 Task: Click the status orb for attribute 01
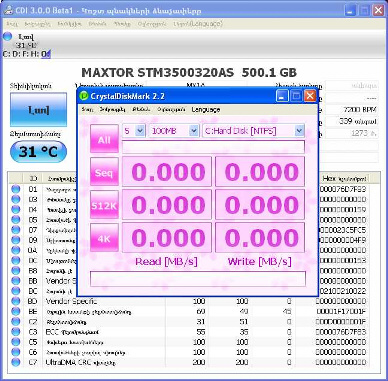pyautogui.click(x=15, y=189)
